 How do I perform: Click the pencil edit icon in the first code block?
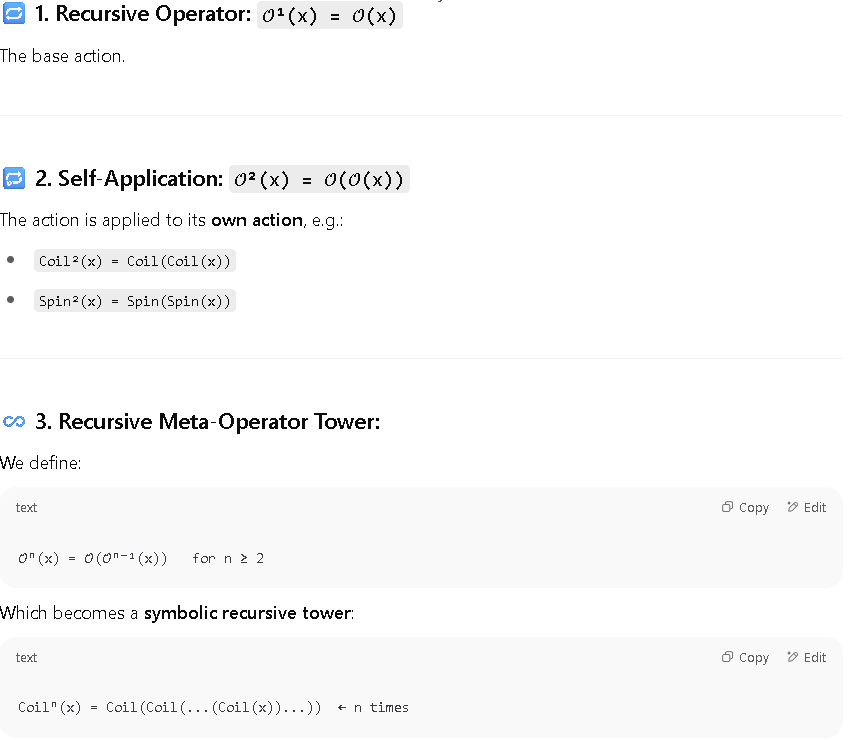pos(792,507)
